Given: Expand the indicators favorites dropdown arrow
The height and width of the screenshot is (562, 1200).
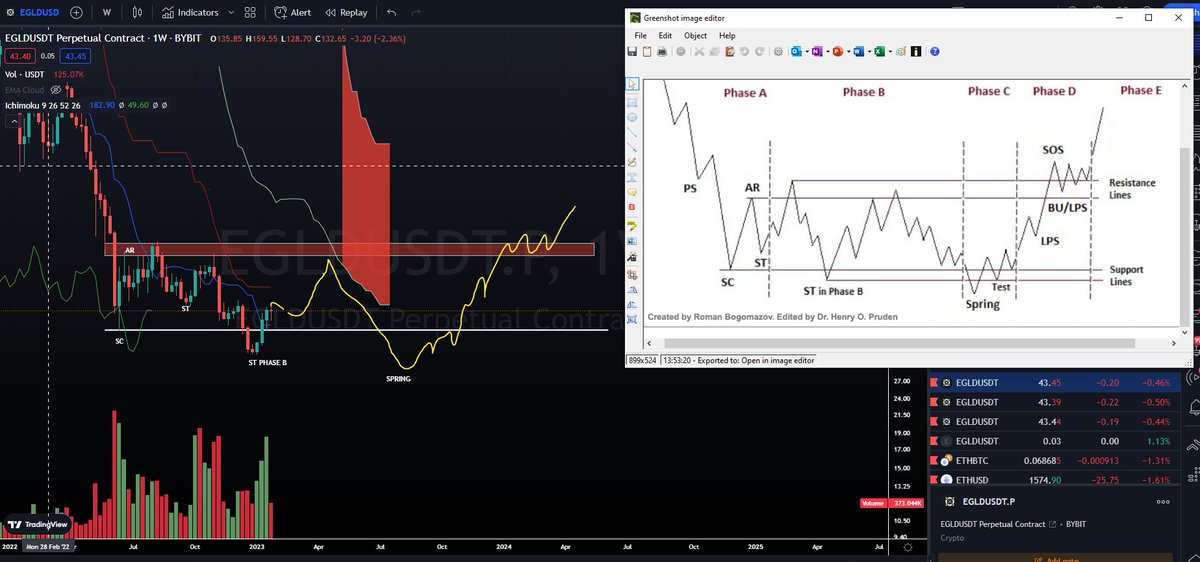Looking at the screenshot, I should (x=231, y=13).
